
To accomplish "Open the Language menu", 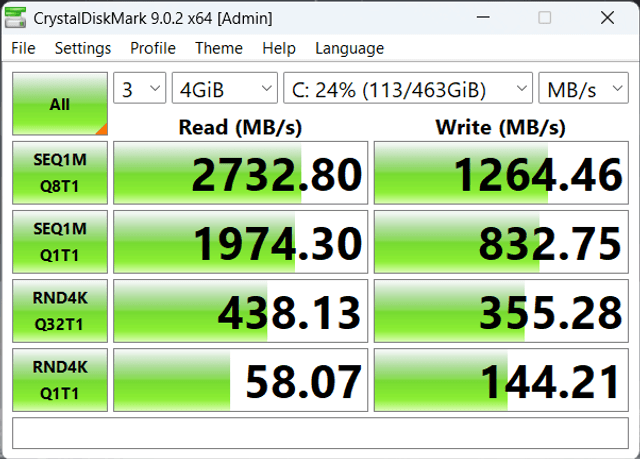I will [x=349, y=48].
